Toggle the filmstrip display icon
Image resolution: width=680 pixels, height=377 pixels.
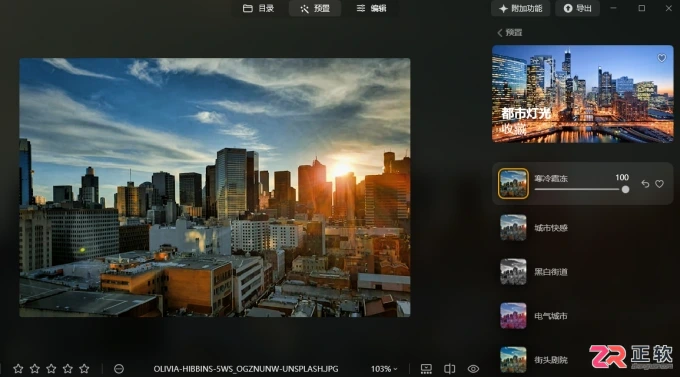(x=426, y=369)
